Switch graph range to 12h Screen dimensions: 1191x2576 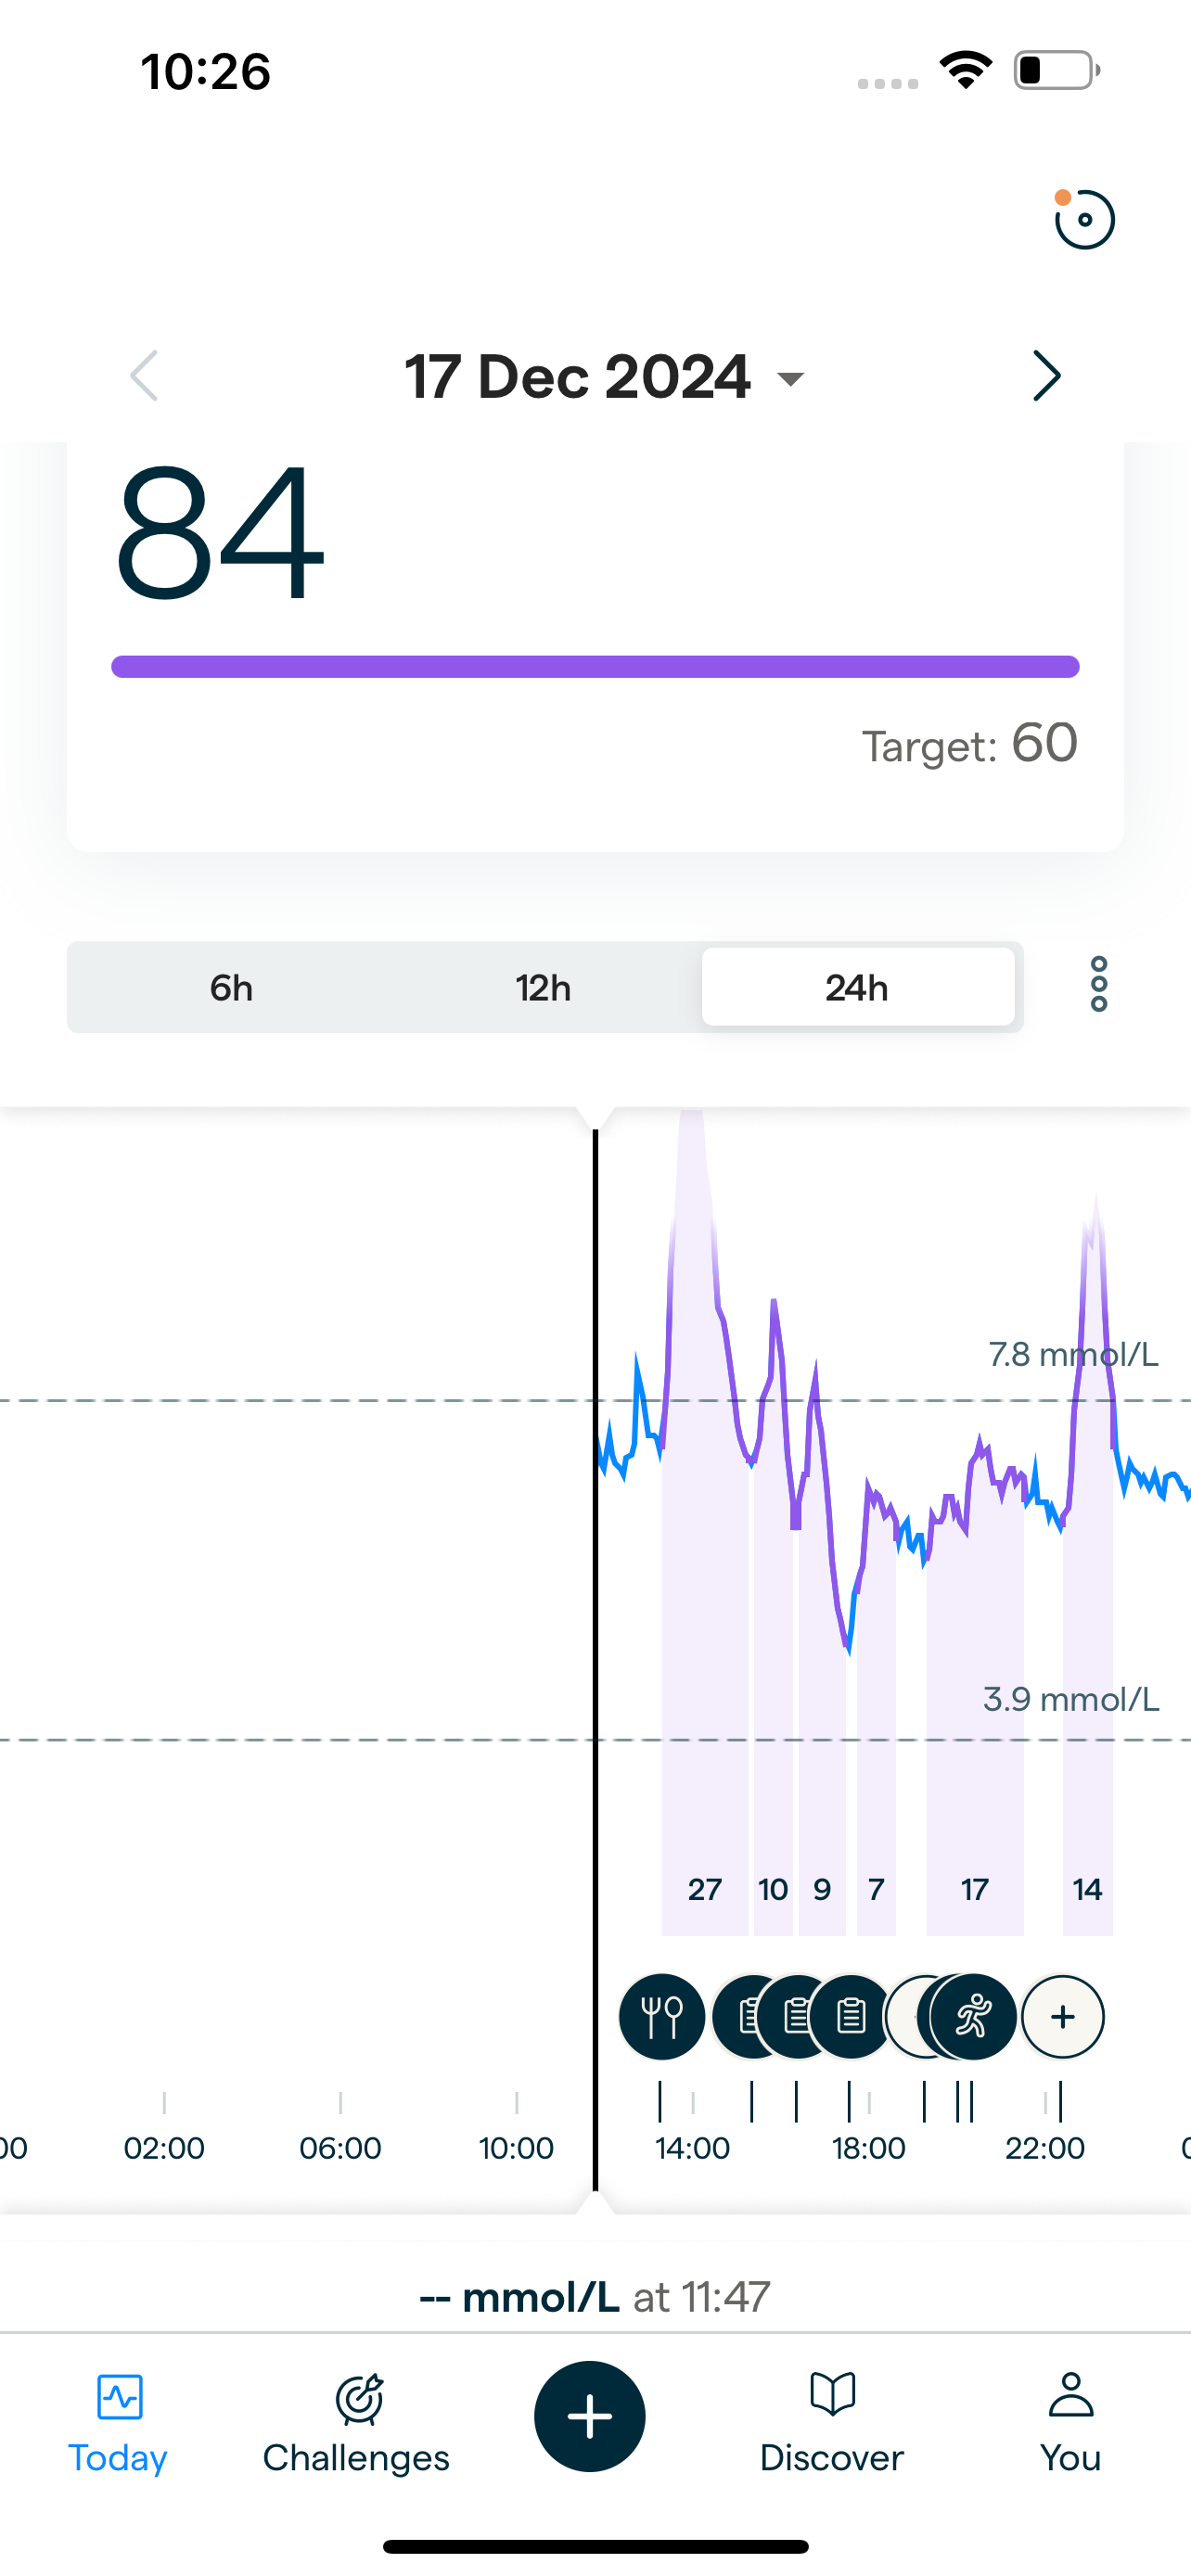543,988
